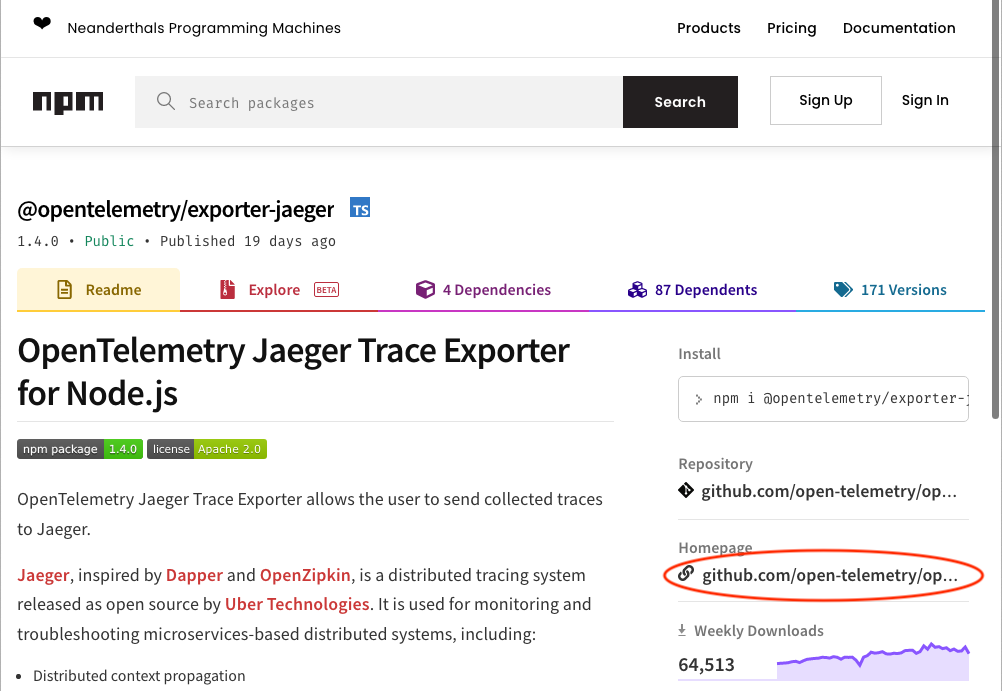Follow the Jaeger link in the description
This screenshot has height=691, width=1002.
tap(42, 575)
